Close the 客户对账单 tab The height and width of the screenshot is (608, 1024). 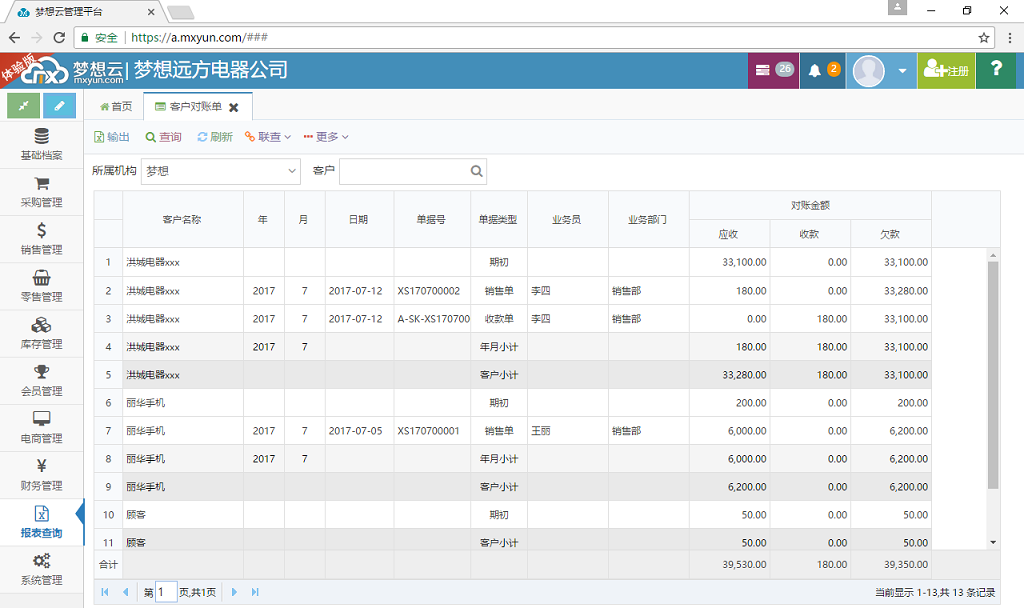point(233,107)
